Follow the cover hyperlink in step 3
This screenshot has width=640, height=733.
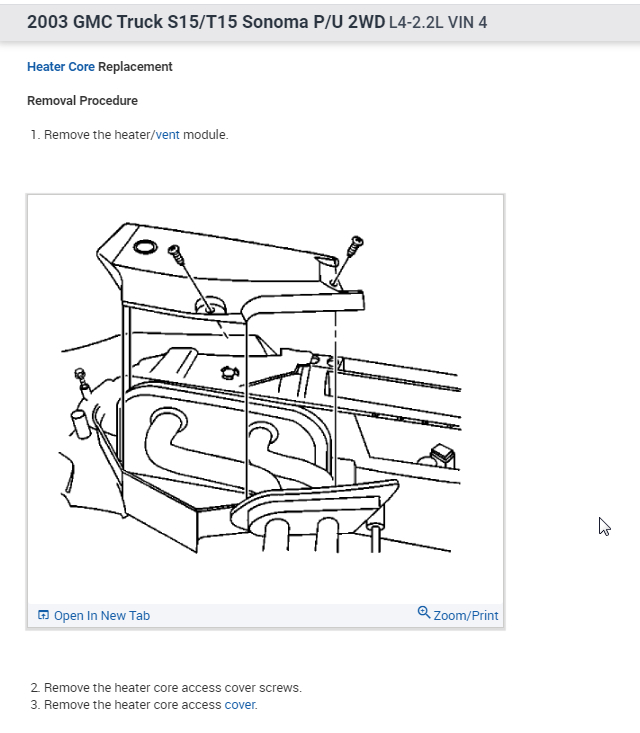[240, 704]
